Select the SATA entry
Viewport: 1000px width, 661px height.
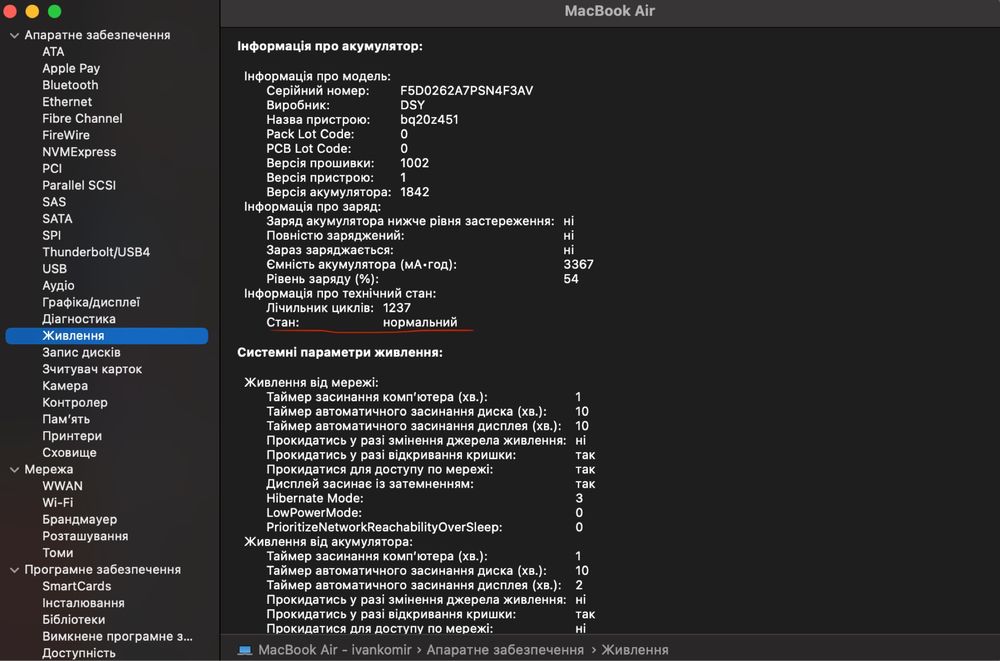click(x=57, y=218)
